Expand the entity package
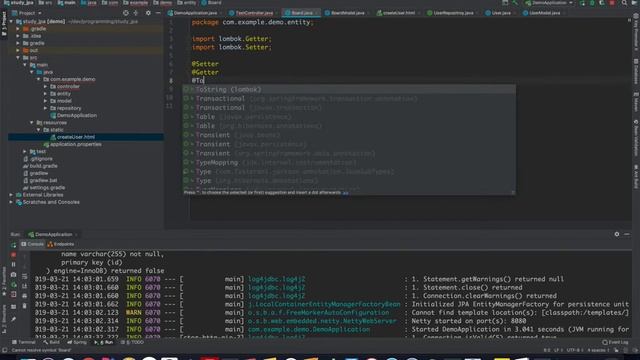The width and height of the screenshot is (640, 360). point(46,93)
